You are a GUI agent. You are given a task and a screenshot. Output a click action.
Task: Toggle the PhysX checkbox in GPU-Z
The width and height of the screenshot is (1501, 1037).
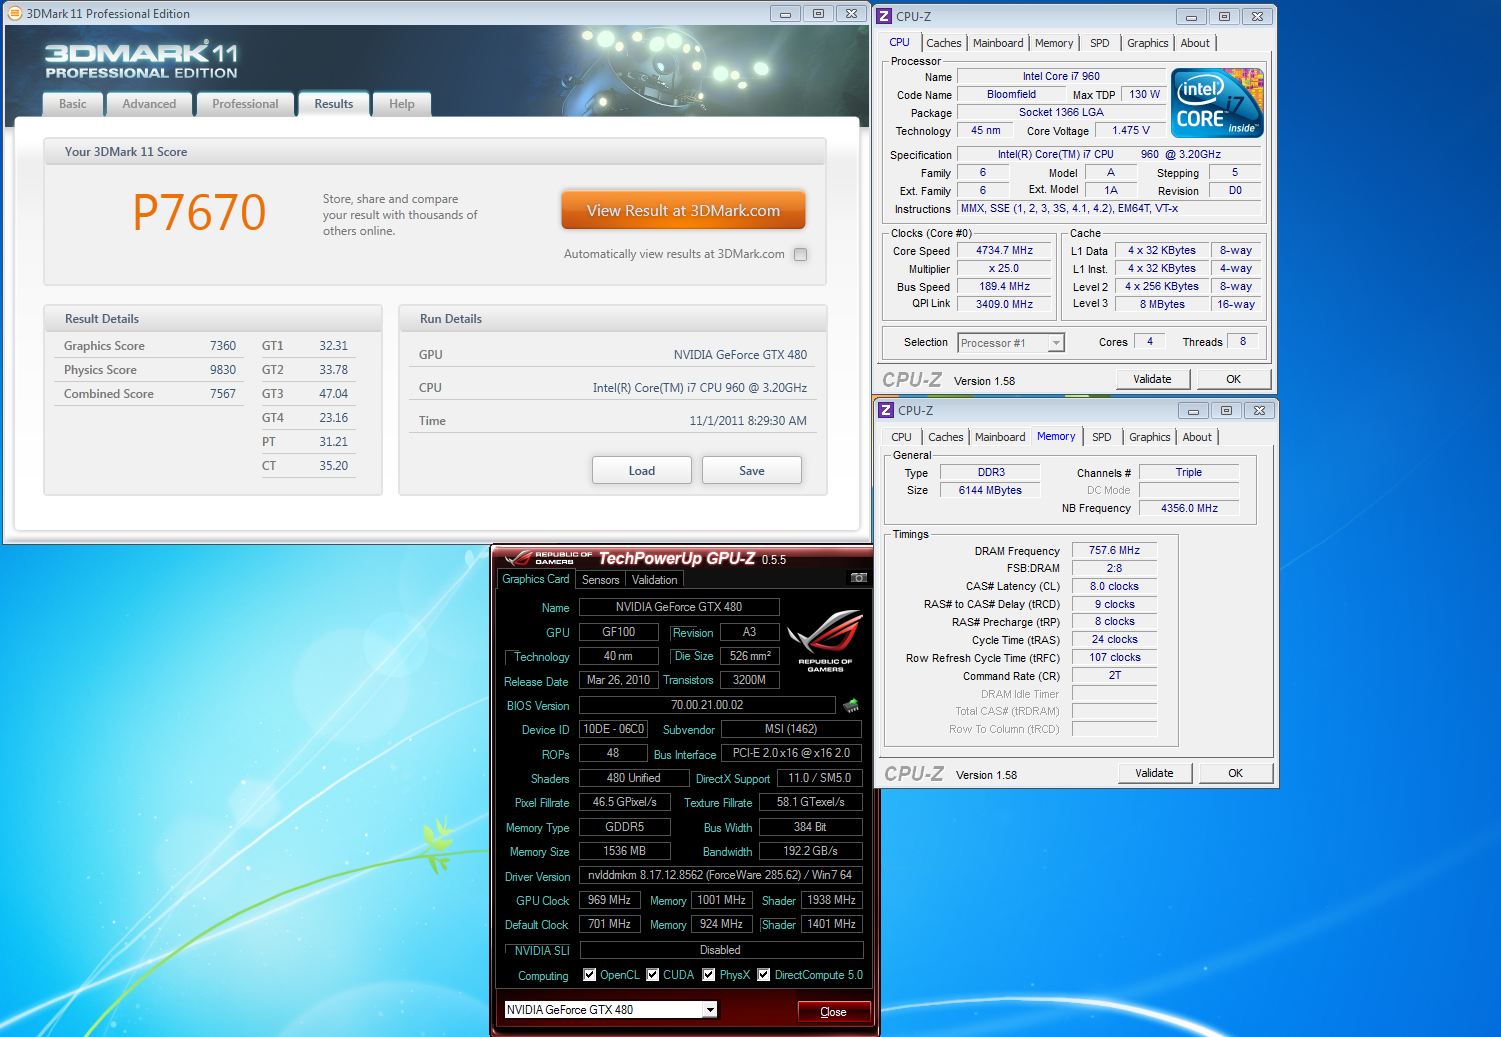pyautogui.click(x=709, y=975)
